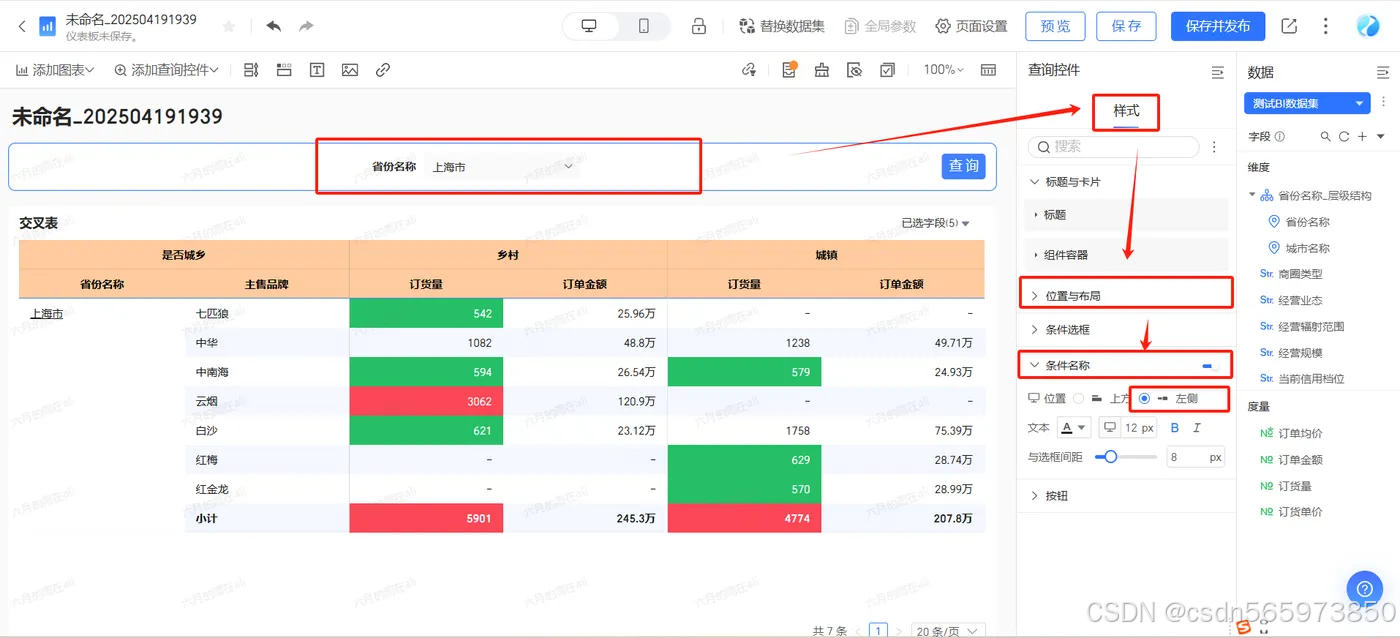Add a new field with plus icon
The width and height of the screenshot is (1400, 638).
point(1362,136)
